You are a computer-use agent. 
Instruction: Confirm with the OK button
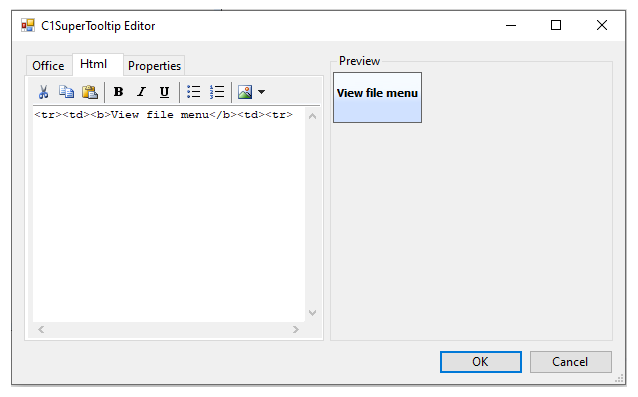(x=481, y=362)
